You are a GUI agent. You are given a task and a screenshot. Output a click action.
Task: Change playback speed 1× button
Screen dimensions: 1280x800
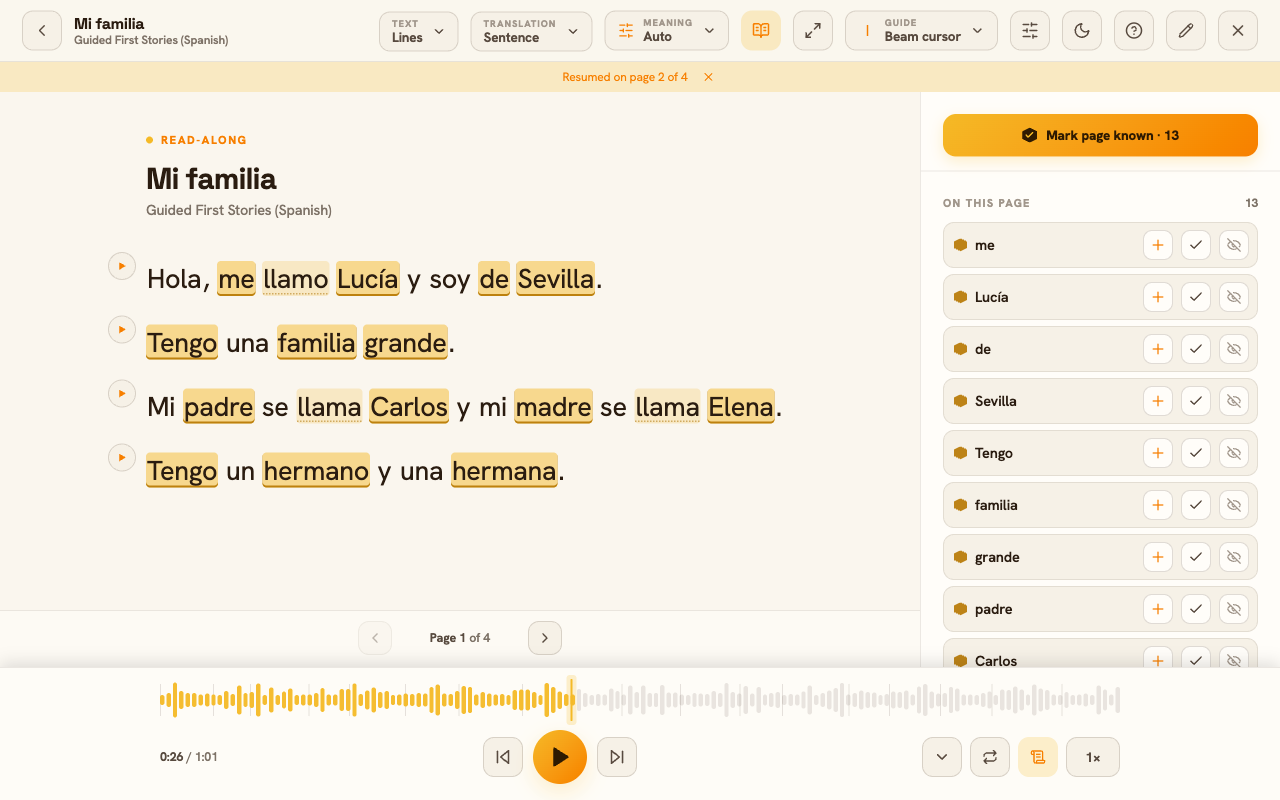pos(1093,757)
